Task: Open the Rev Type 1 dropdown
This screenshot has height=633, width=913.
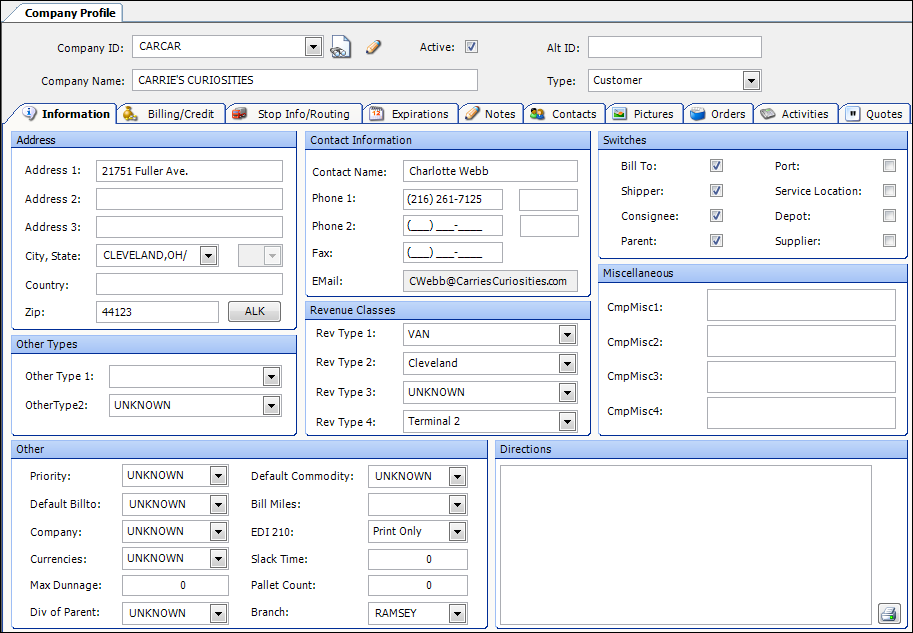Action: click(x=568, y=334)
